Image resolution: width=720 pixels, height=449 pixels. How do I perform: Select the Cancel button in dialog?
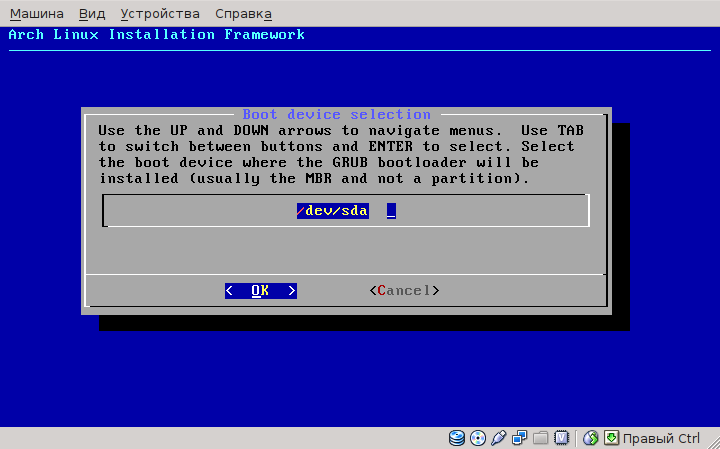[x=404, y=291]
